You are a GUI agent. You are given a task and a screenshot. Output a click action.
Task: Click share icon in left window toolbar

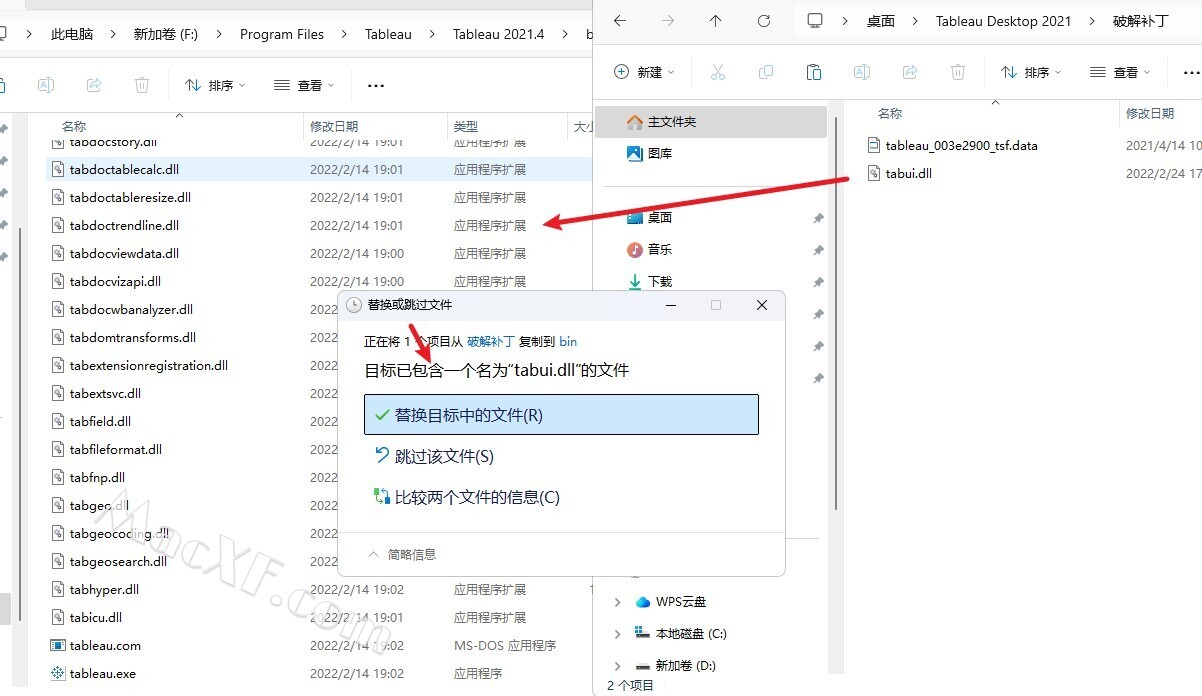[94, 86]
